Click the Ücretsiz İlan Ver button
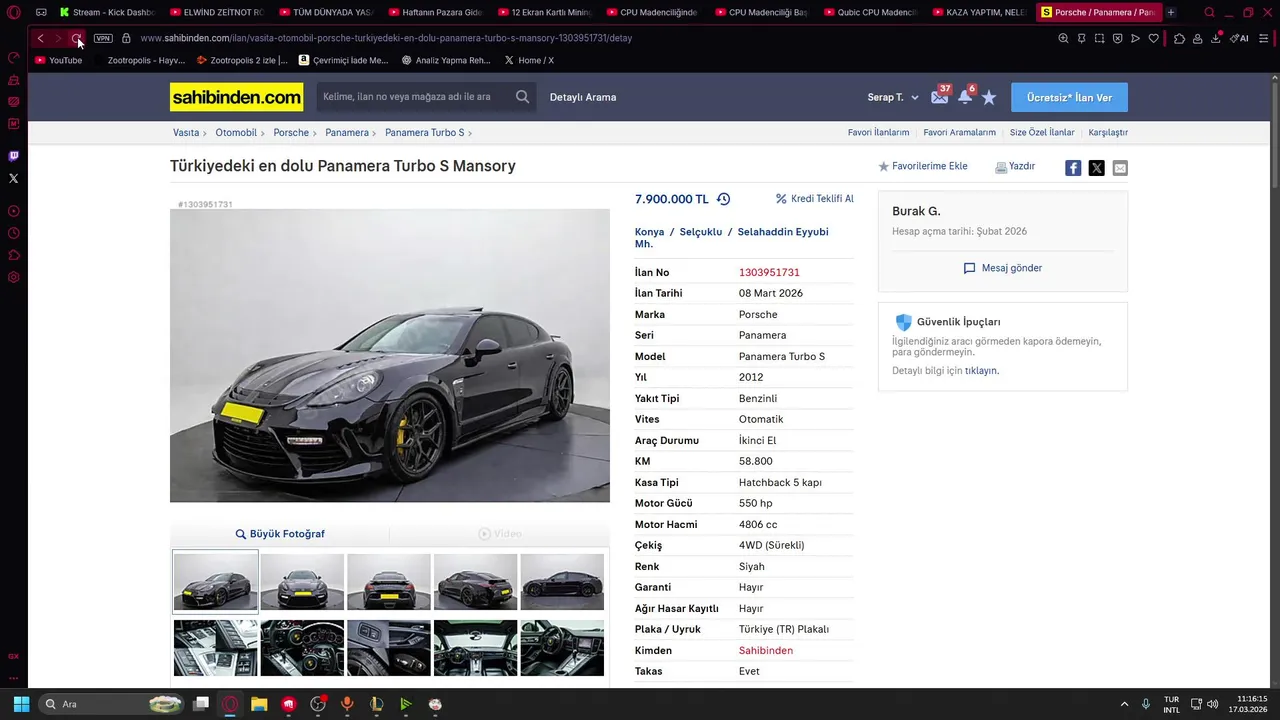Image resolution: width=1280 pixels, height=720 pixels. click(1069, 97)
